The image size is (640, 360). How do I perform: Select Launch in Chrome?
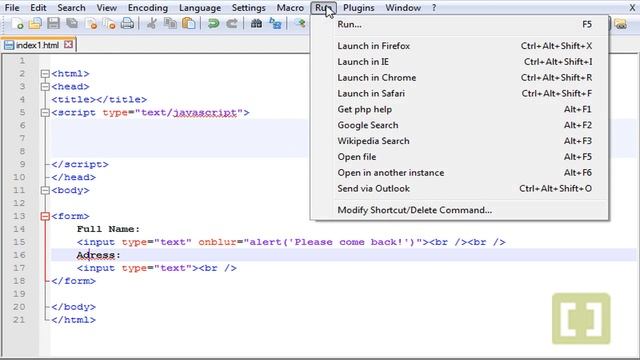point(460,78)
